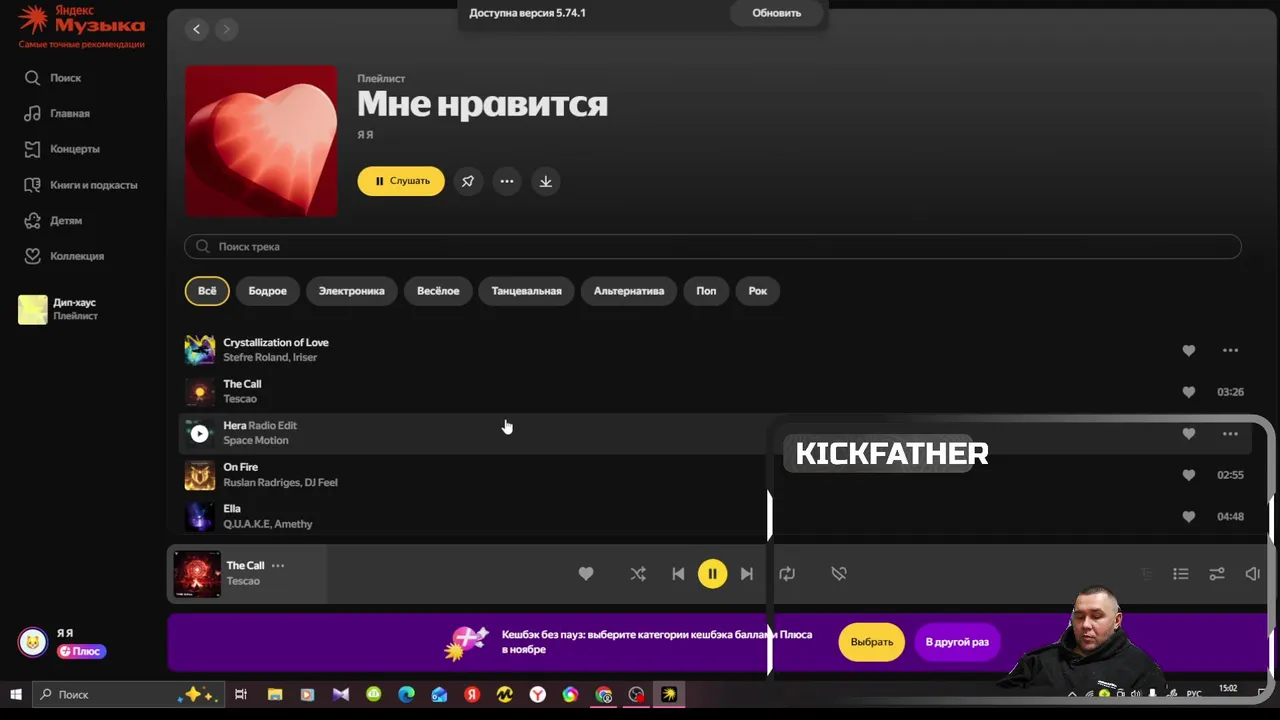Screen dimensions: 1280x720
Task: Click the Поиск трека search field
Action: click(713, 246)
